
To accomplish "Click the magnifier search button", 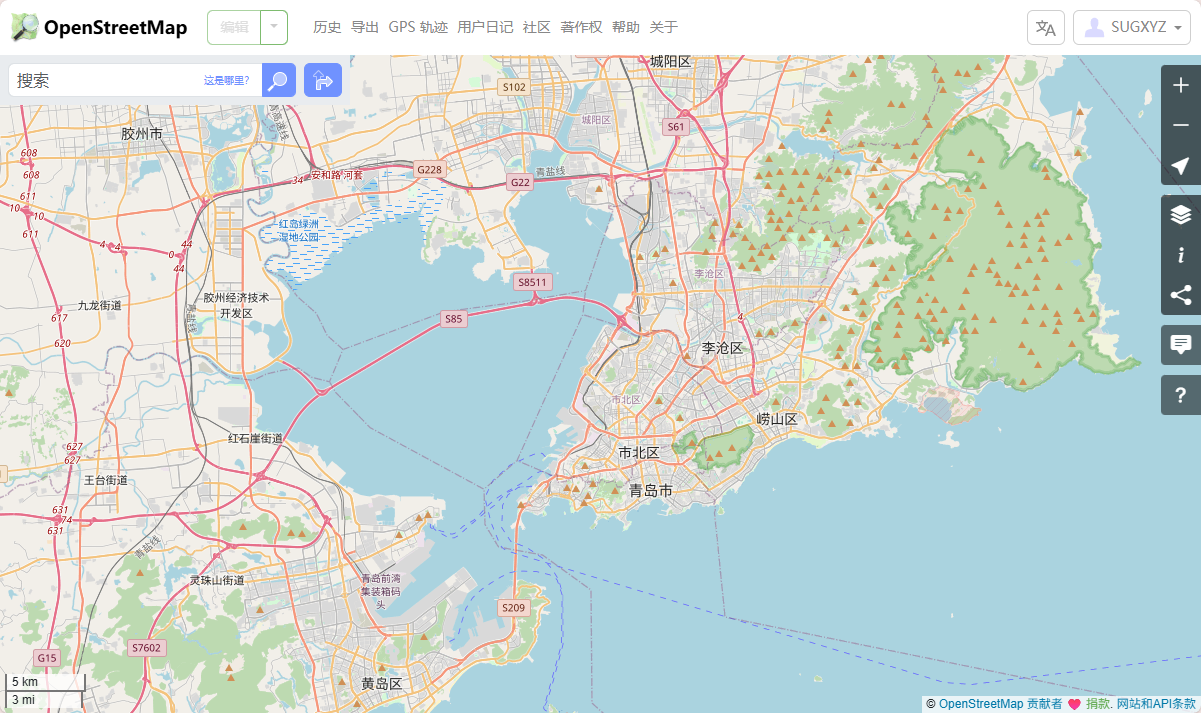I will click(279, 81).
